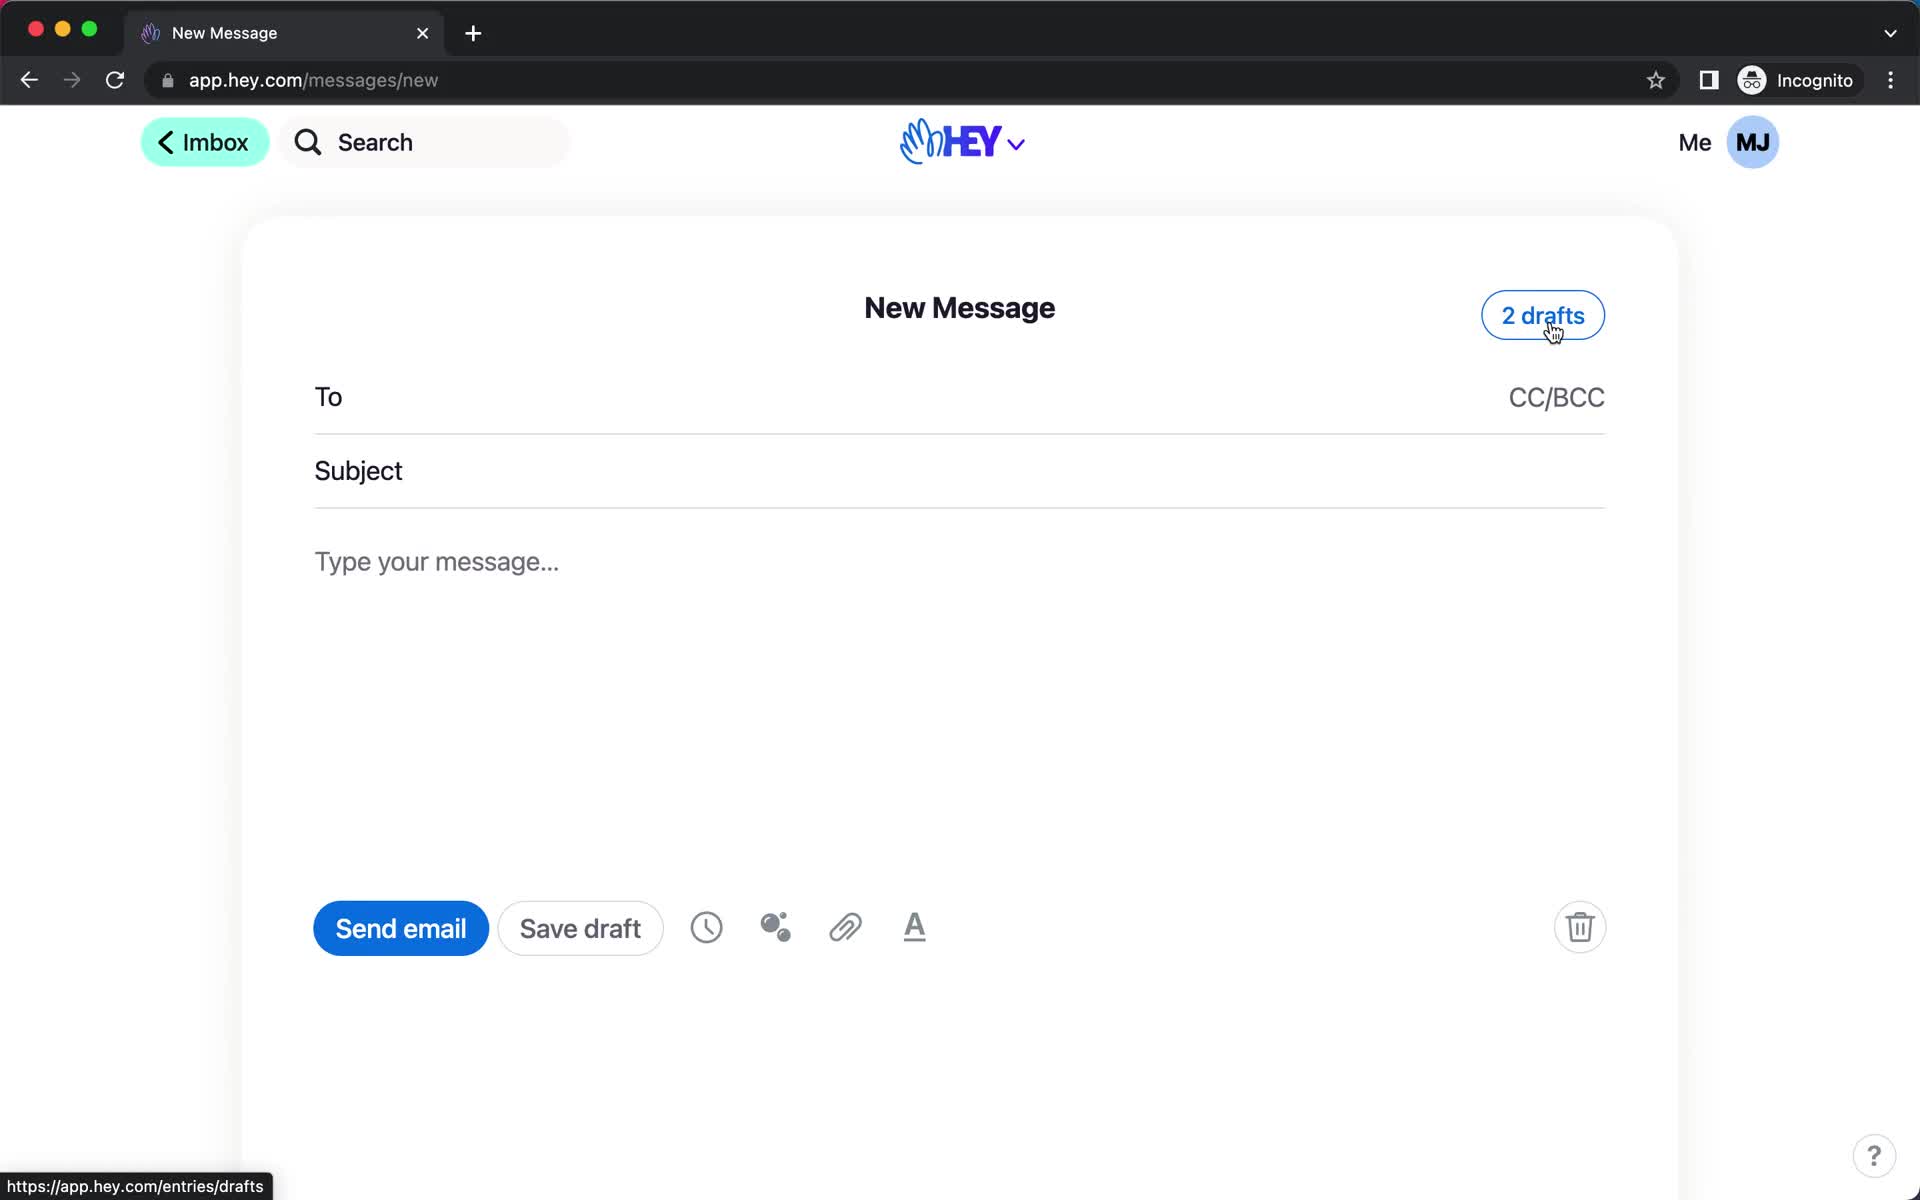Click the Send email button
Image resolution: width=1920 pixels, height=1200 pixels.
pos(400,928)
